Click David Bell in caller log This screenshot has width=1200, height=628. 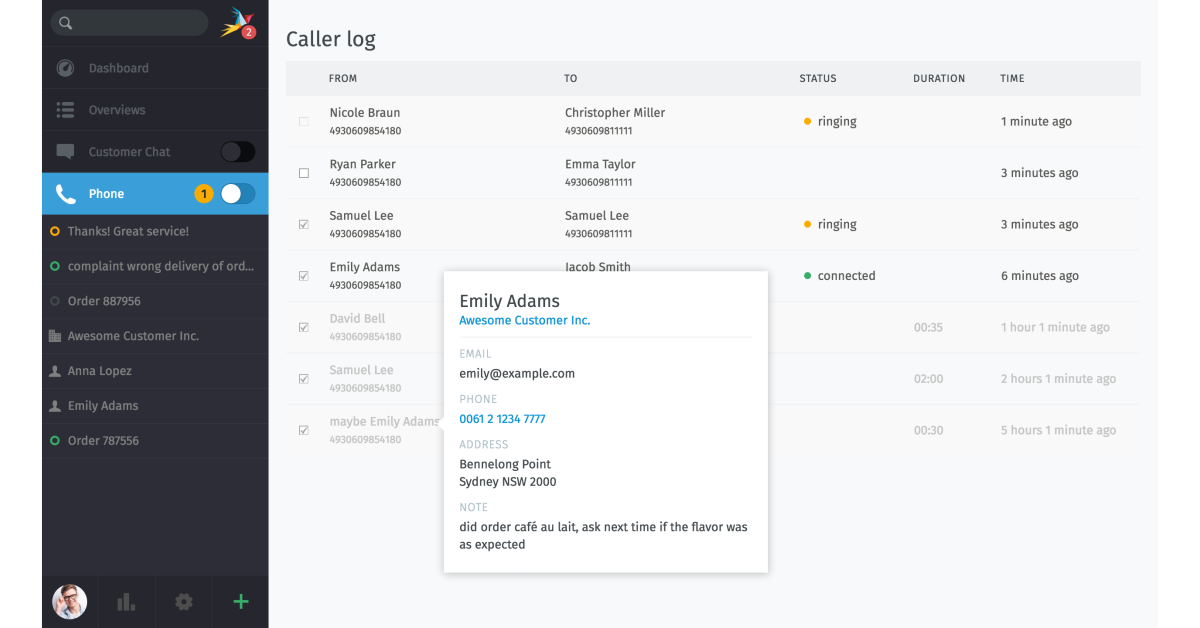tap(357, 319)
